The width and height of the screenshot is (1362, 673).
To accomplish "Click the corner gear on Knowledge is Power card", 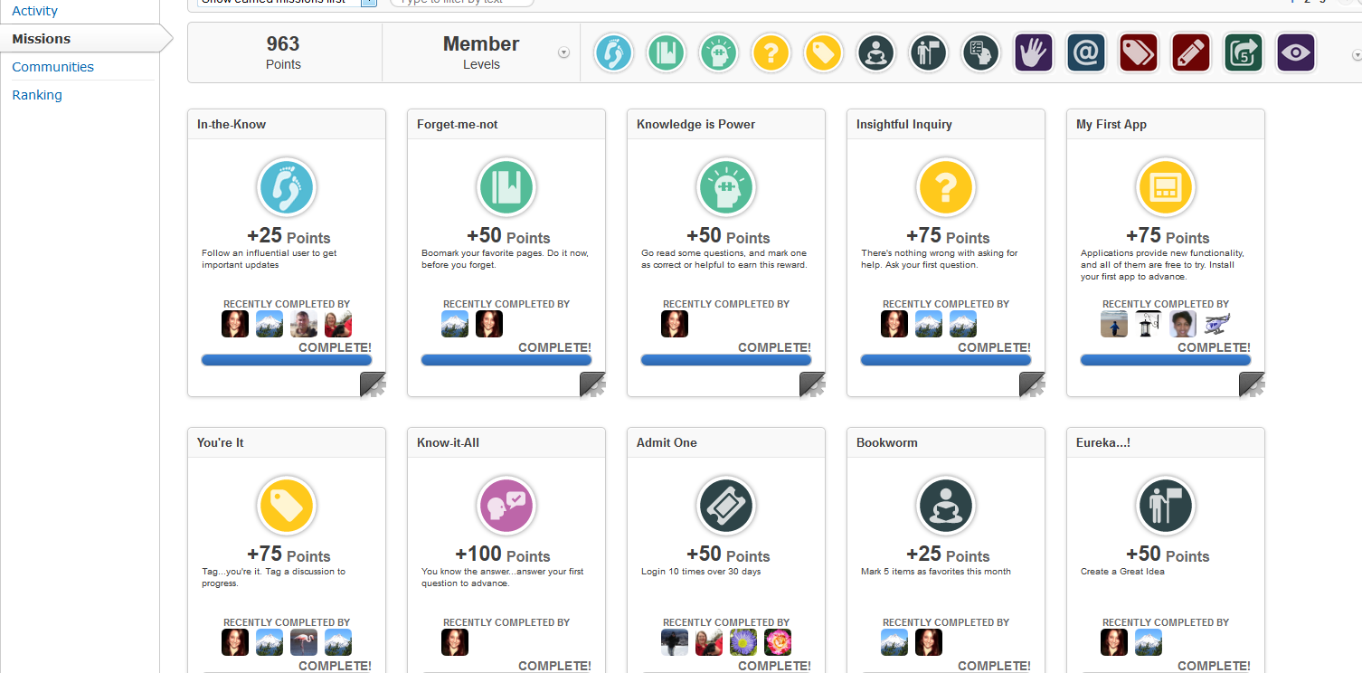I will coord(812,384).
